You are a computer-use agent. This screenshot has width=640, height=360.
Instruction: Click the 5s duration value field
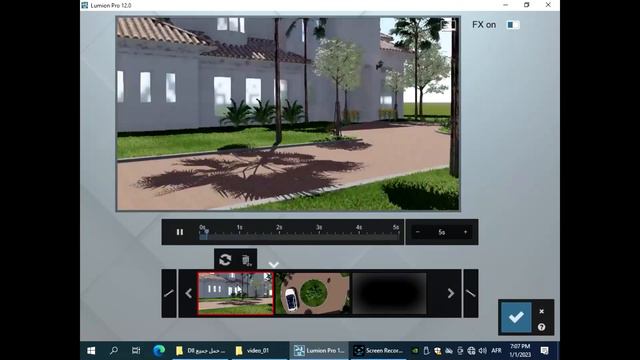[442, 232]
